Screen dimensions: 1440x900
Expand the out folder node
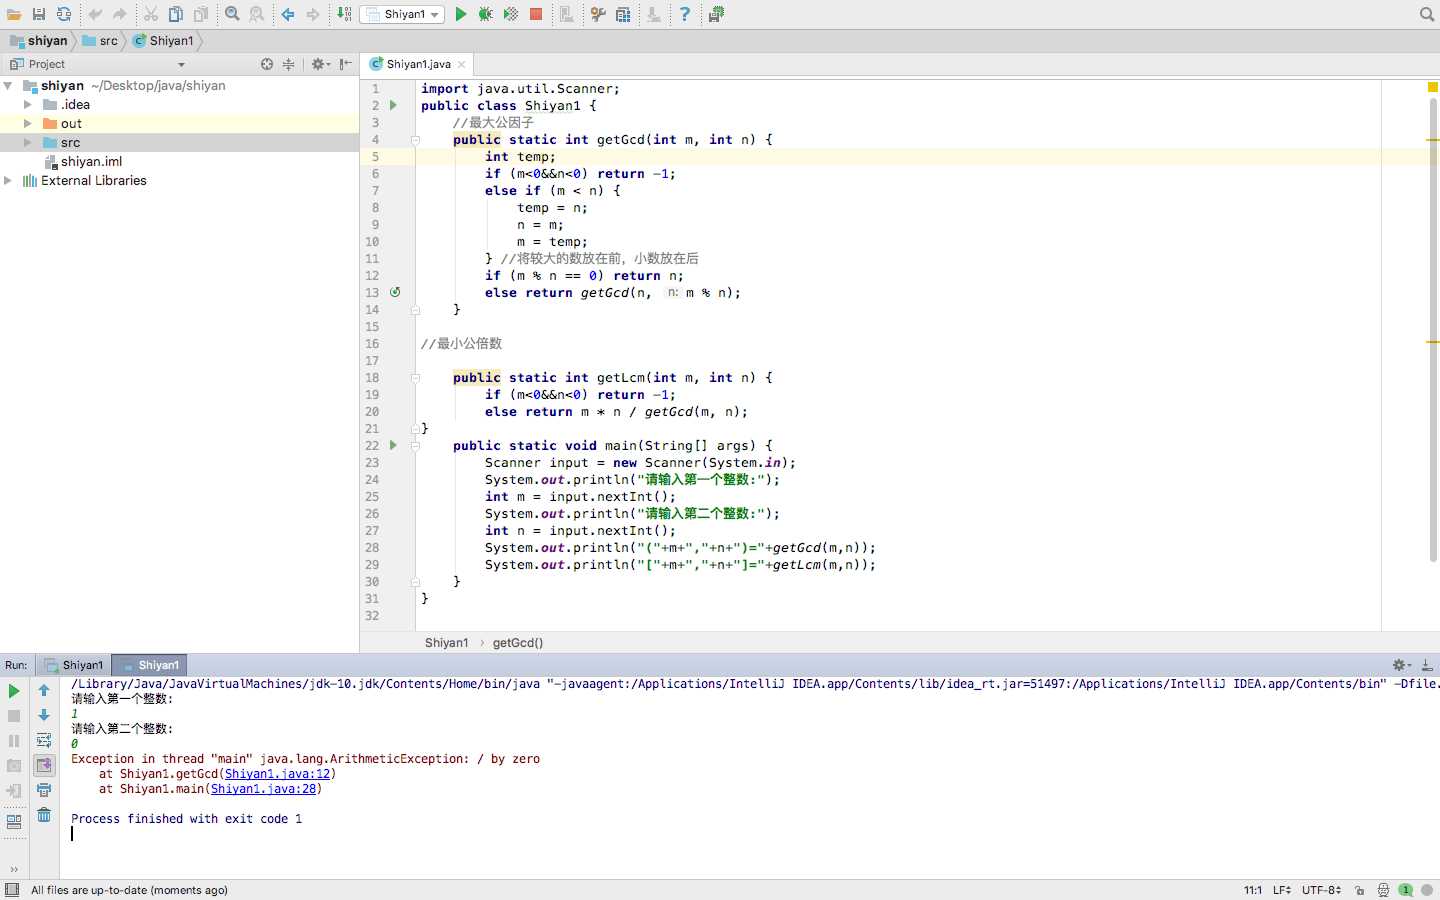[x=28, y=124]
